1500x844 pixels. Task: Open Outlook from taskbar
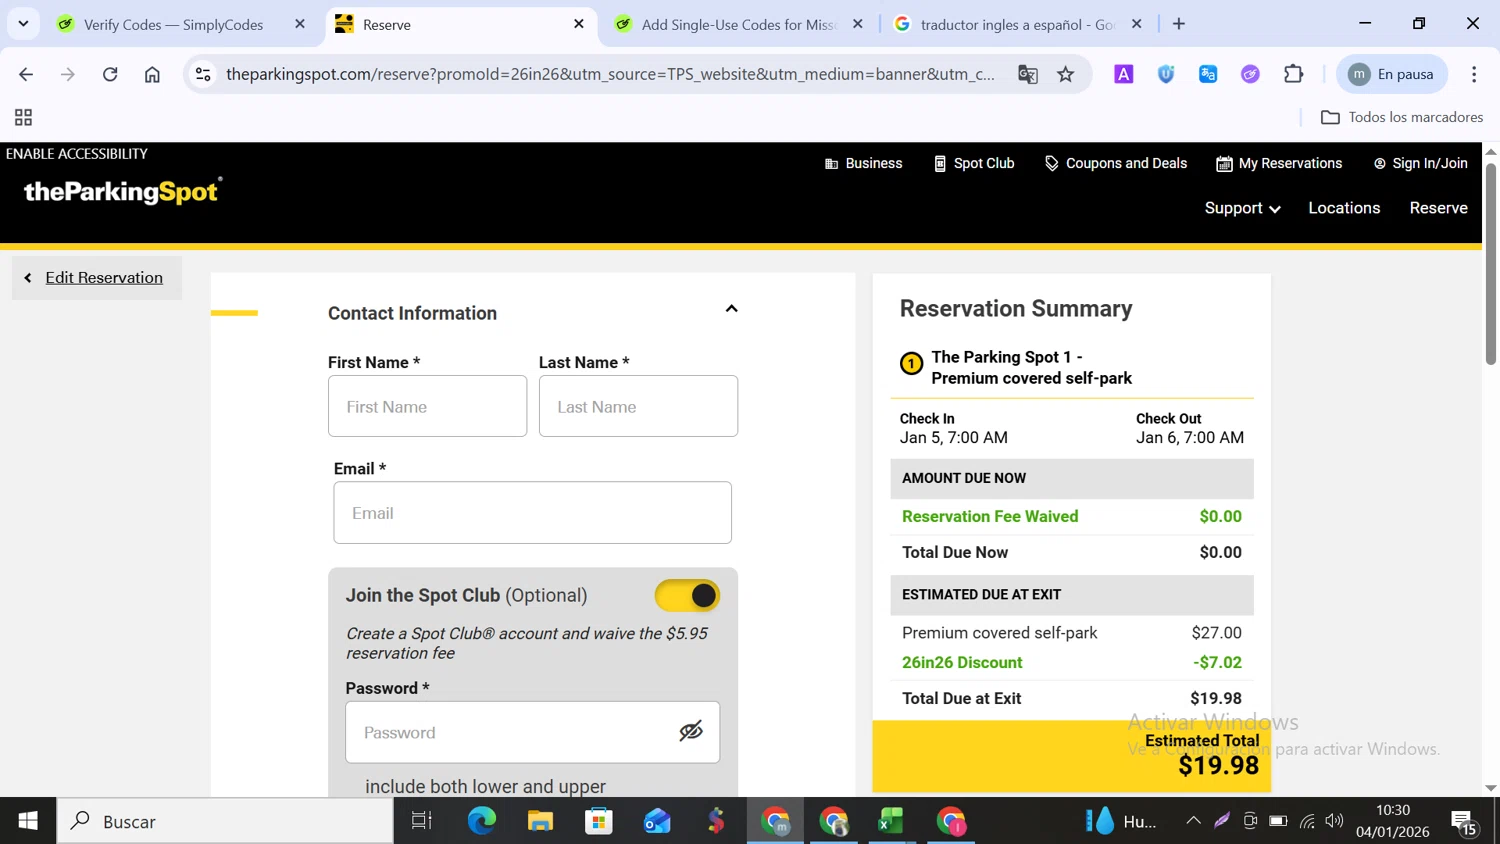point(657,821)
